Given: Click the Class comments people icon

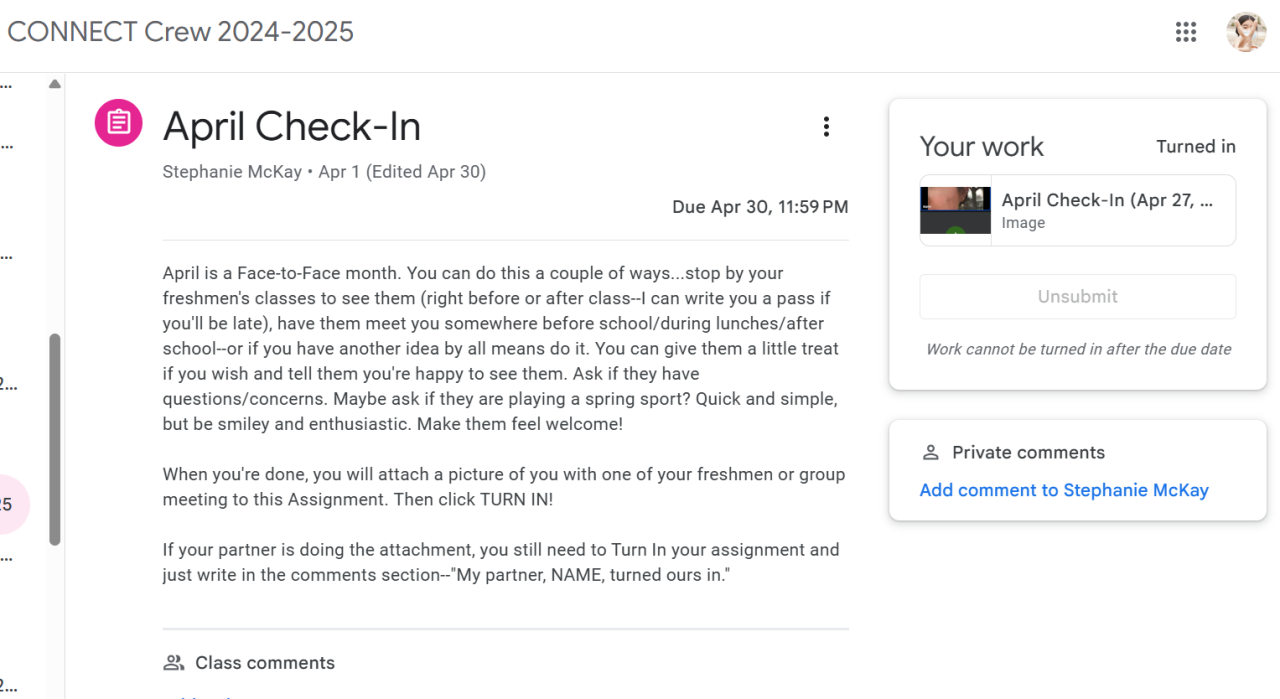Looking at the screenshot, I should [x=174, y=663].
